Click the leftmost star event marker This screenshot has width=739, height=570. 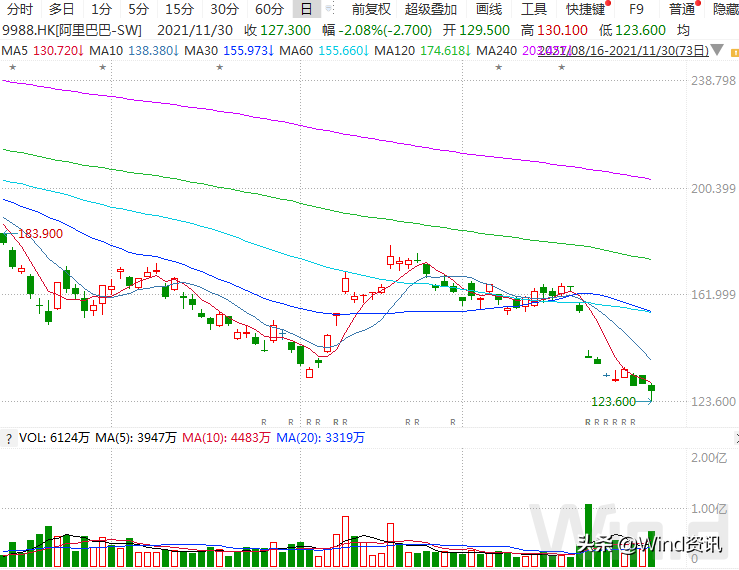click(x=13, y=67)
